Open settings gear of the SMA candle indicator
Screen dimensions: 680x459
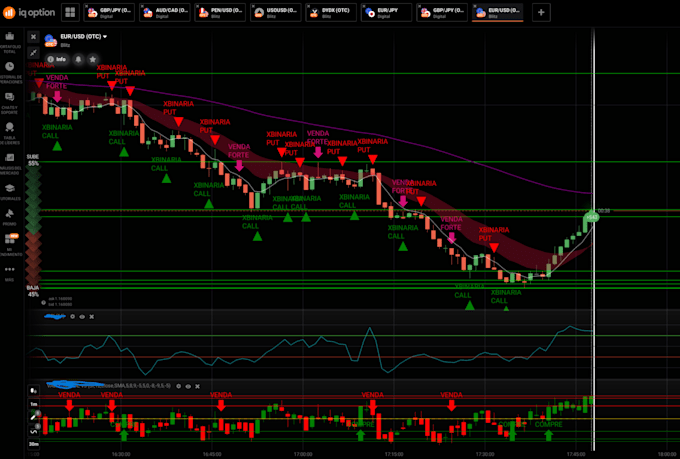pos(178,386)
